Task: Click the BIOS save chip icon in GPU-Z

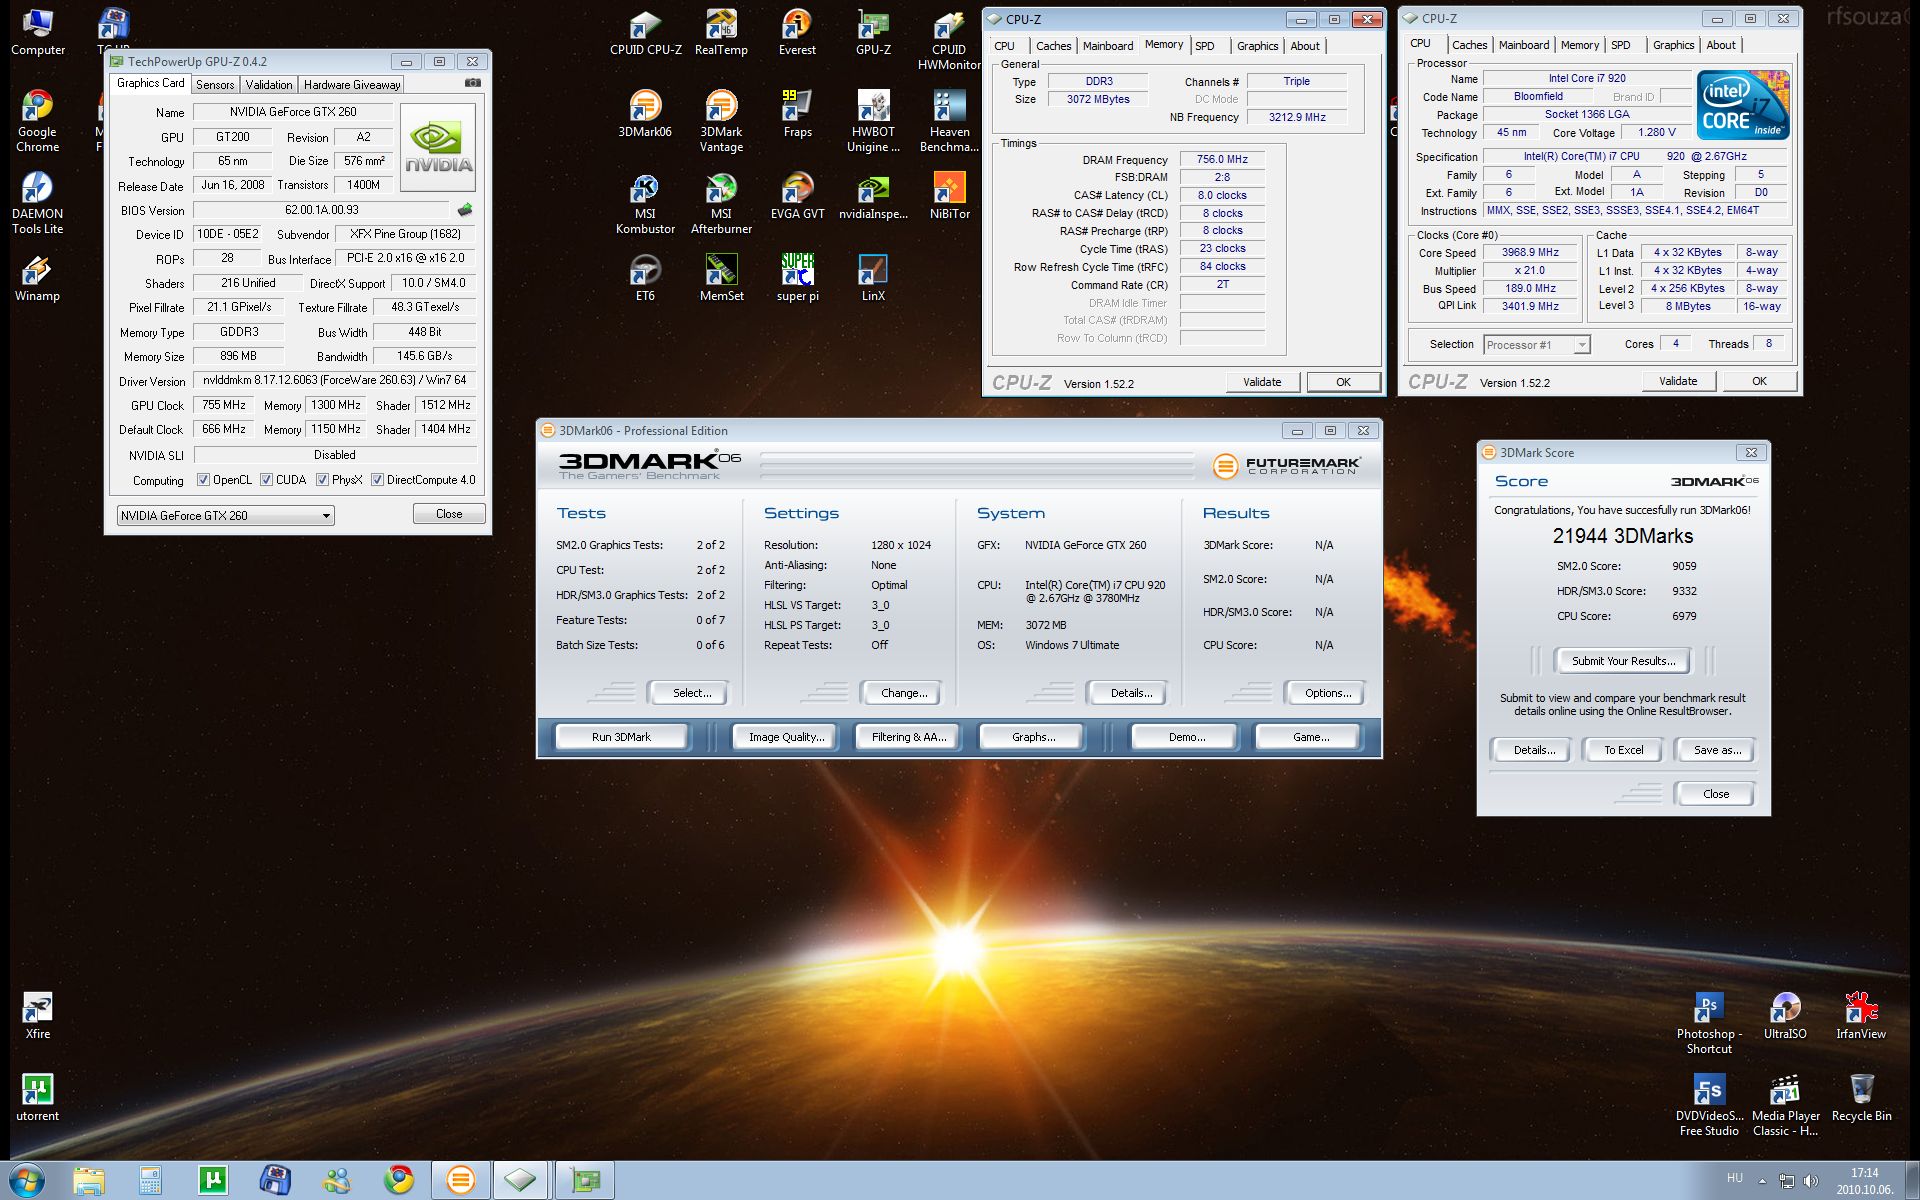Action: (465, 210)
